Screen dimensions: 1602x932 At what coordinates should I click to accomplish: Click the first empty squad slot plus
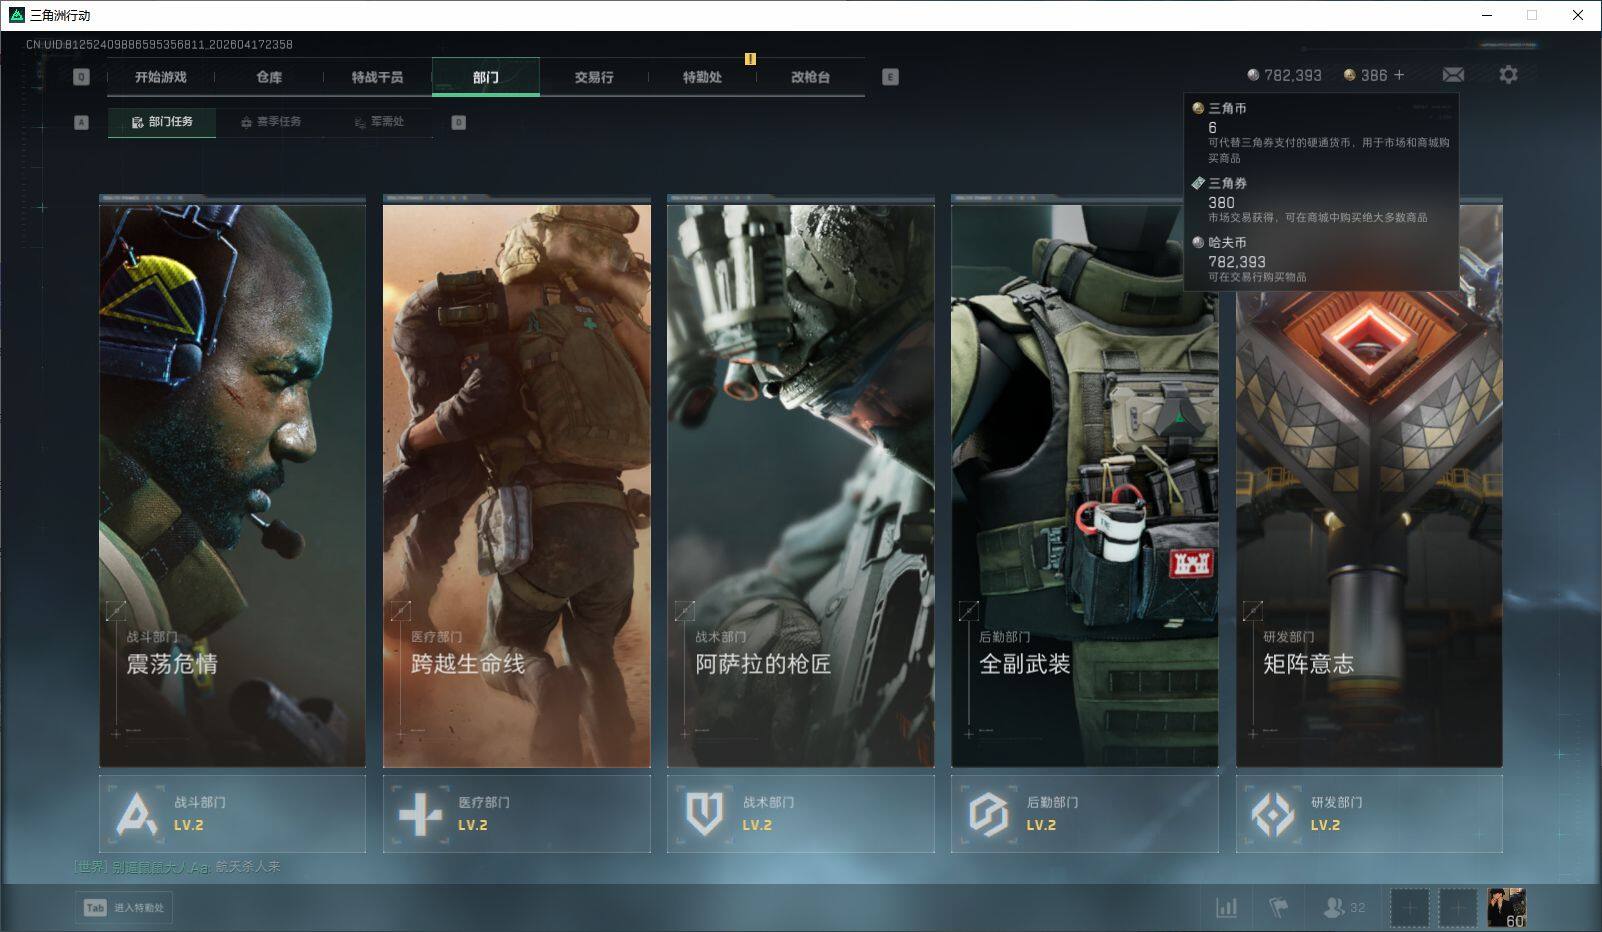(x=1410, y=908)
